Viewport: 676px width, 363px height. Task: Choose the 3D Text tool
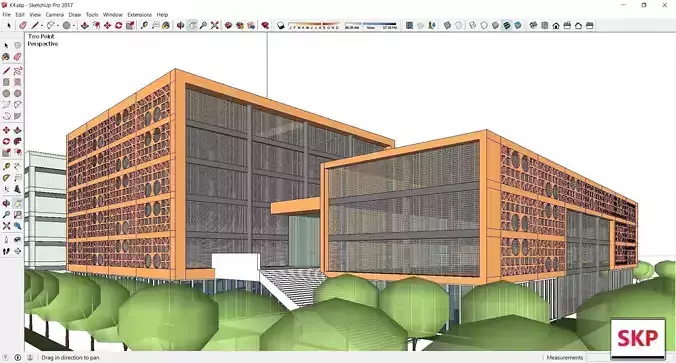click(x=17, y=189)
